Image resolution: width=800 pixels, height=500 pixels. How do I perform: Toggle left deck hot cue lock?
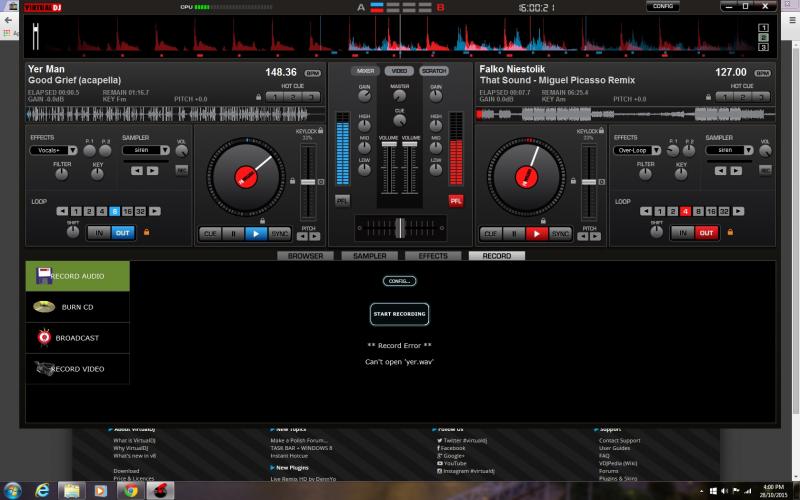pyautogui.click(x=259, y=97)
